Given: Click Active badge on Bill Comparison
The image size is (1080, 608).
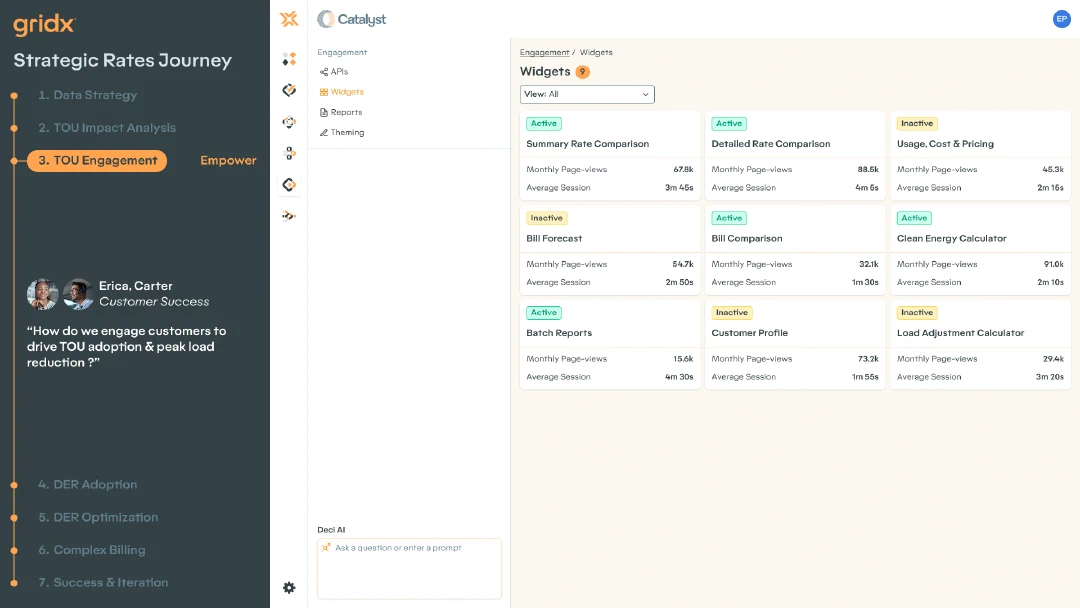Looking at the screenshot, I should point(729,218).
